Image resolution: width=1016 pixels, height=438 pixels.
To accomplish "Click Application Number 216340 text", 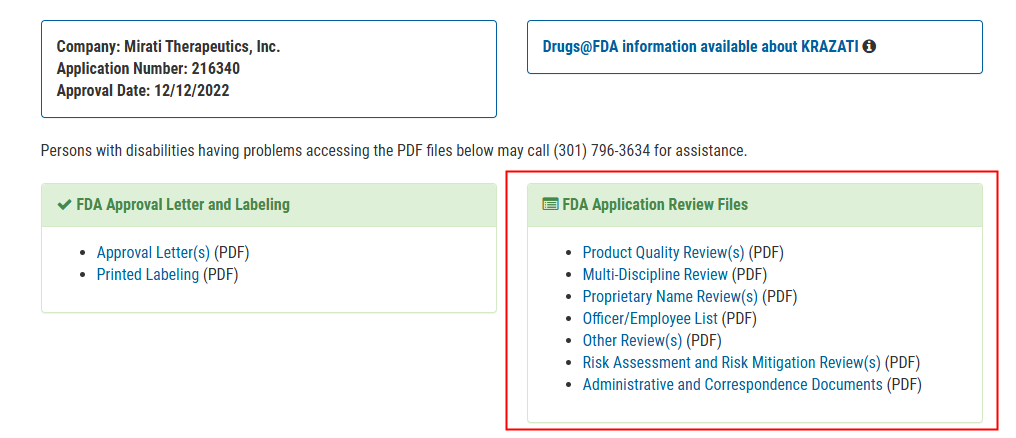I will point(148,69).
